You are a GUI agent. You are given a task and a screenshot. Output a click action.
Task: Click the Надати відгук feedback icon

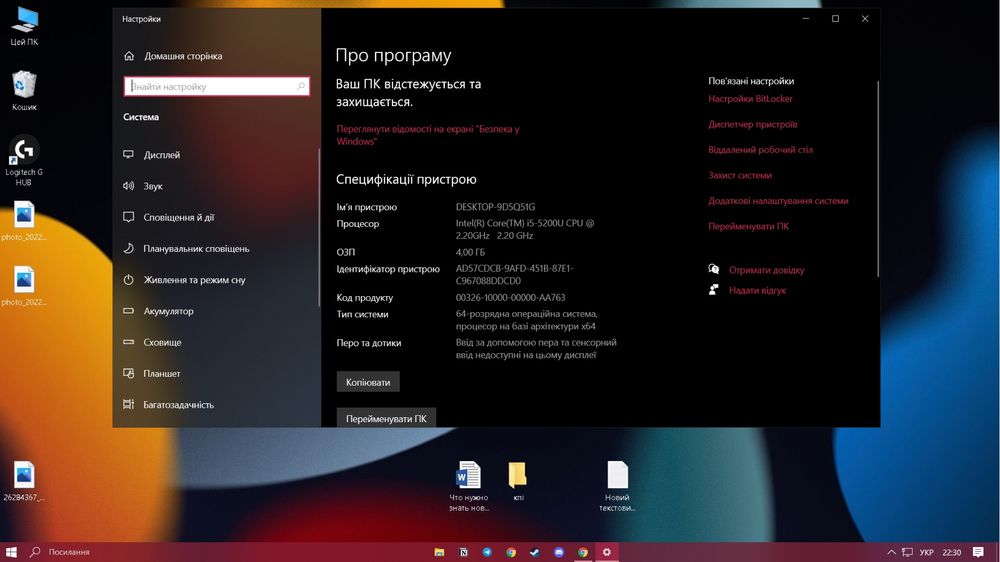[714, 290]
